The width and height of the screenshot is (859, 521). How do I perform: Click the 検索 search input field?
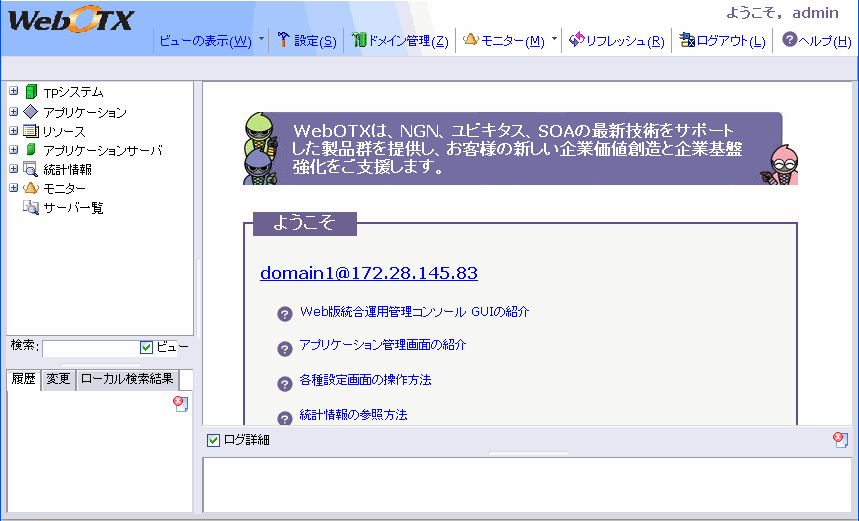click(90, 348)
